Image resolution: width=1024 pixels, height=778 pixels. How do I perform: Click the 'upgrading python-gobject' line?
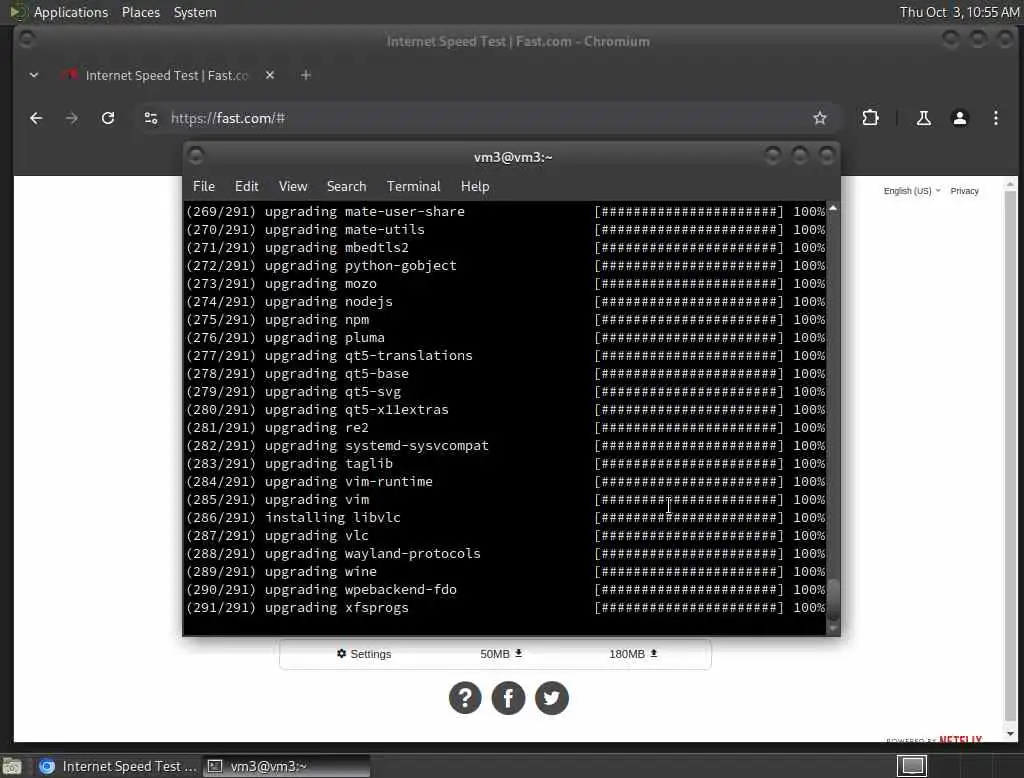coord(505,266)
